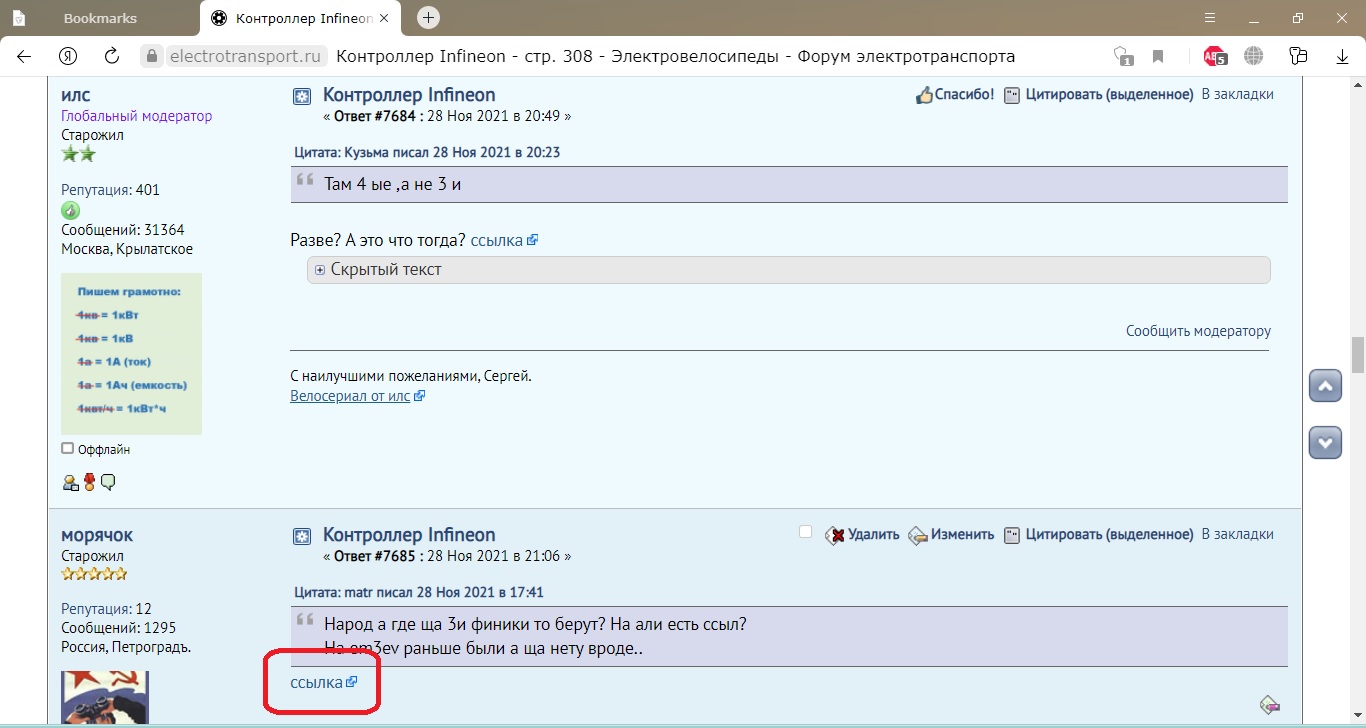View илс profile via the person icon
This screenshot has height=728, width=1366.
click(70, 482)
